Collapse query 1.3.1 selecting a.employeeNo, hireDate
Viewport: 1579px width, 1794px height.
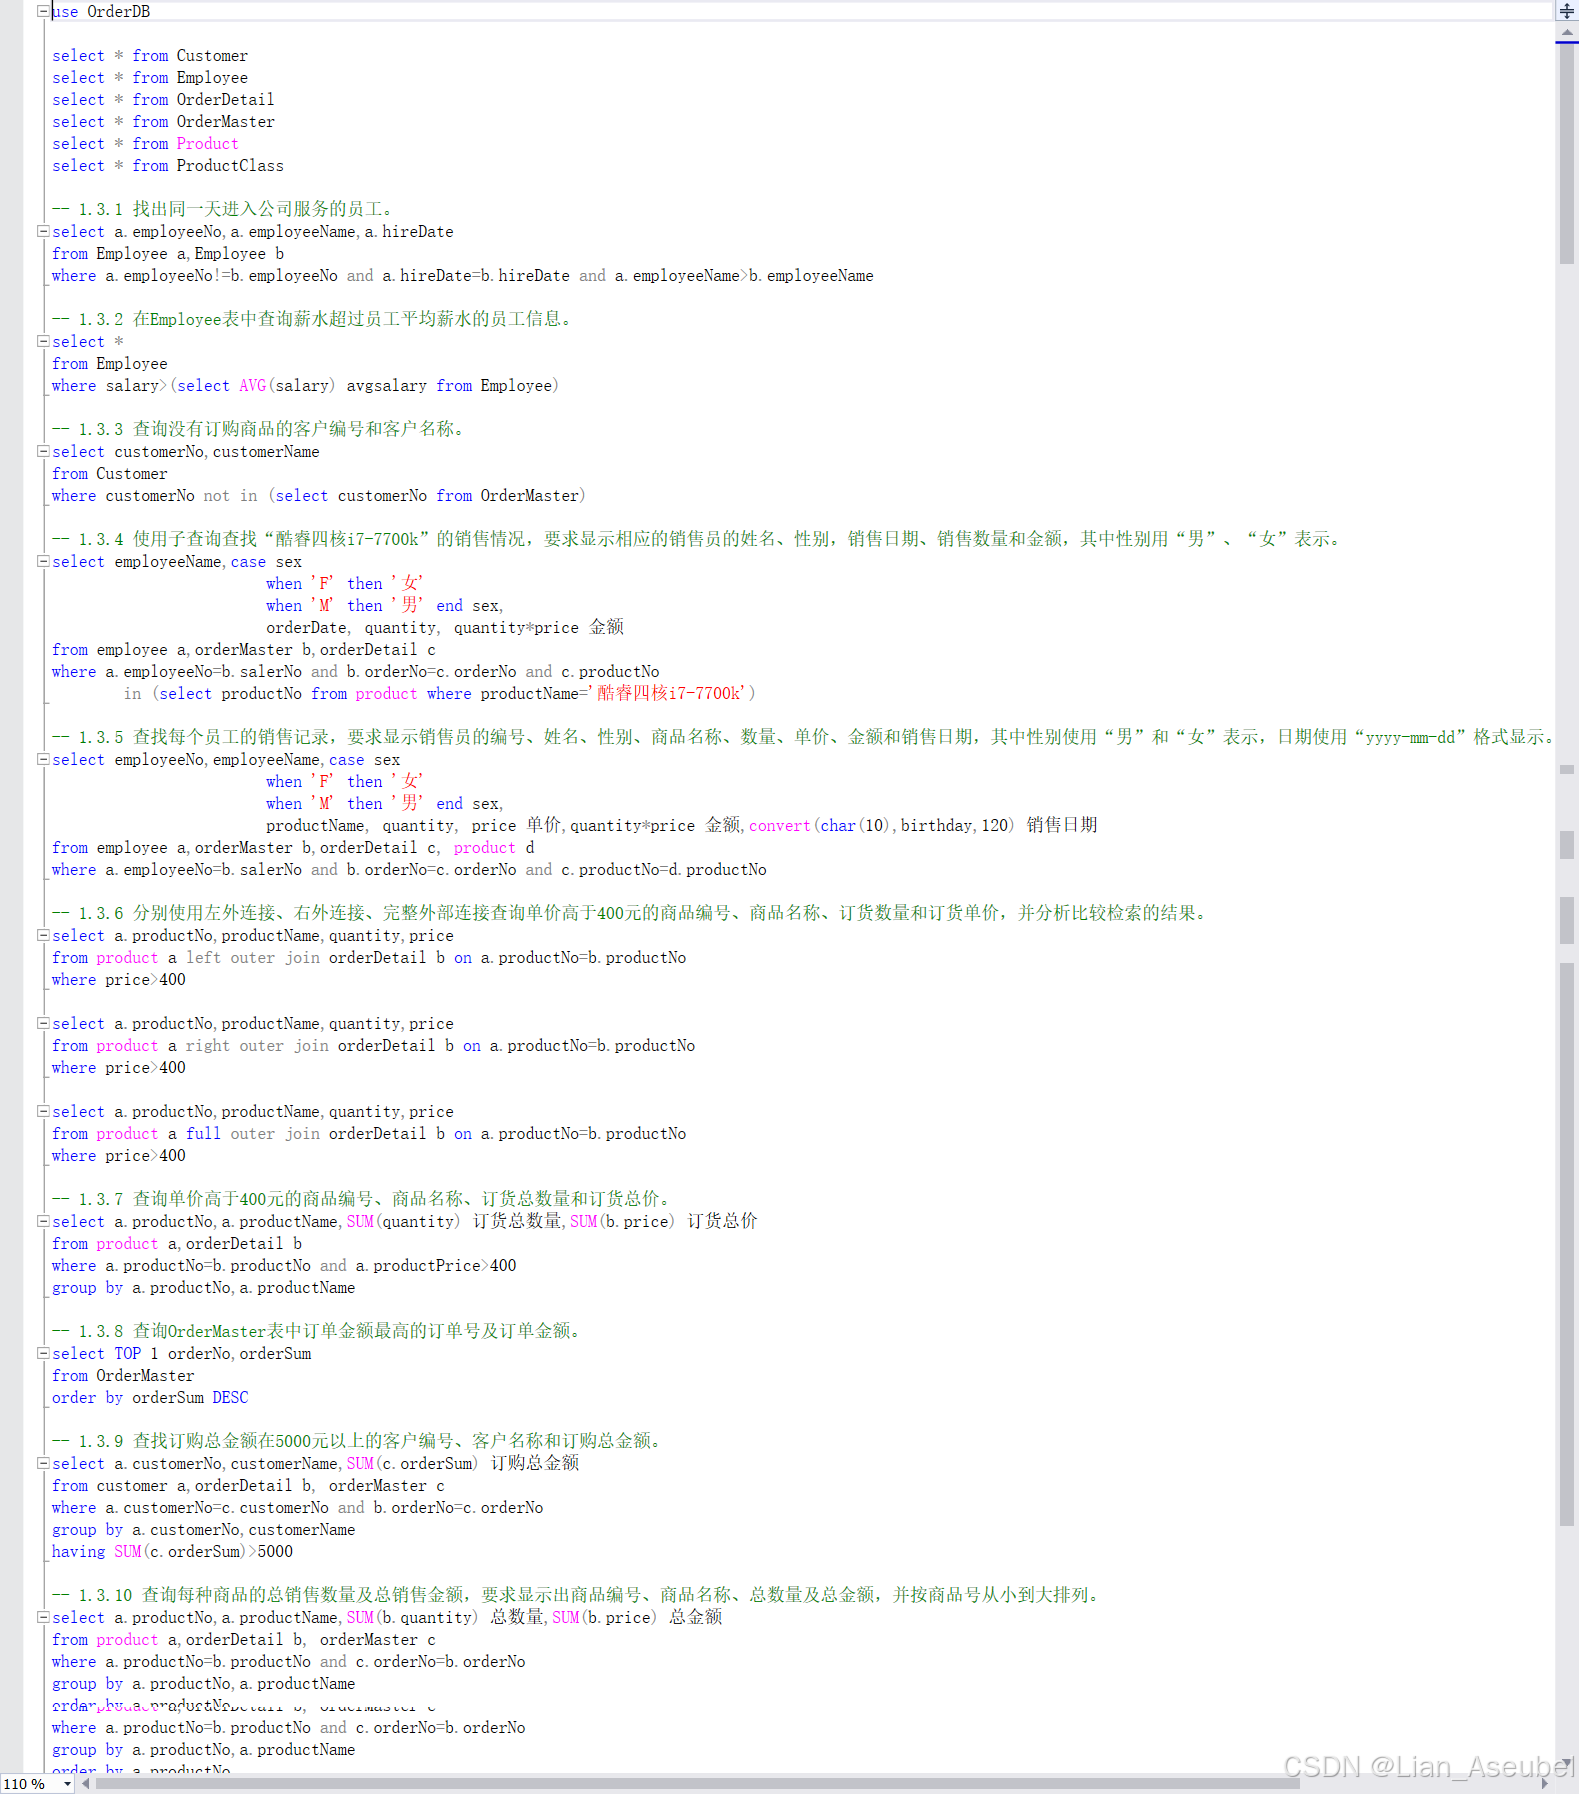pyautogui.click(x=43, y=231)
